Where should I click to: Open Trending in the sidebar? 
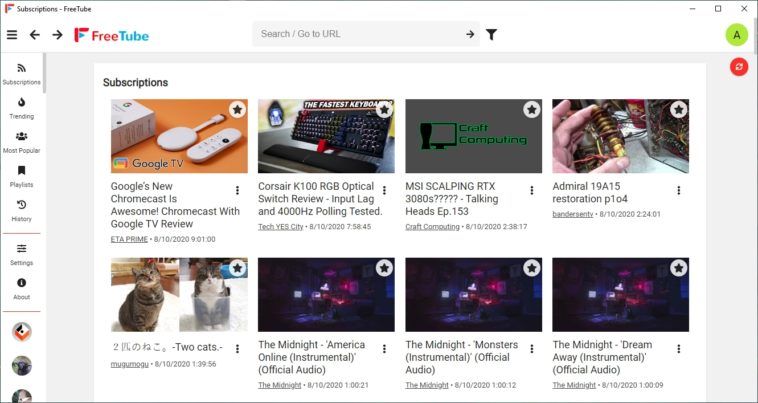click(22, 108)
